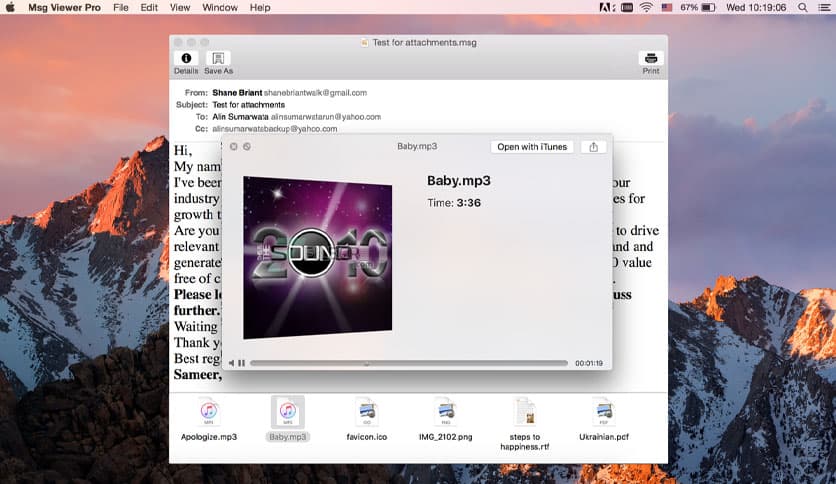Open Notification Center icon
The height and width of the screenshot is (484, 836).
coord(824,7)
